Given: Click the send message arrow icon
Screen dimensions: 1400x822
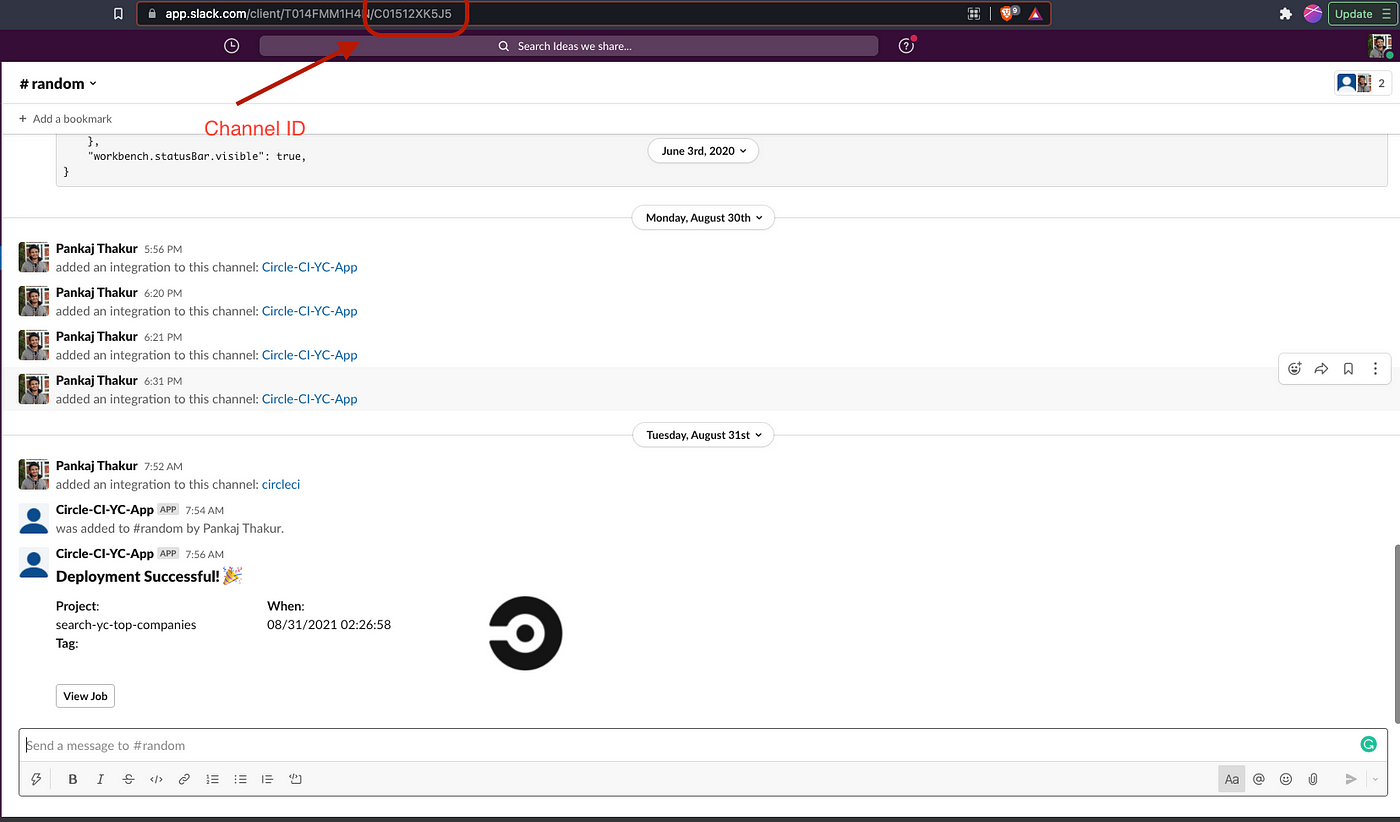Looking at the screenshot, I should pyautogui.click(x=1351, y=779).
